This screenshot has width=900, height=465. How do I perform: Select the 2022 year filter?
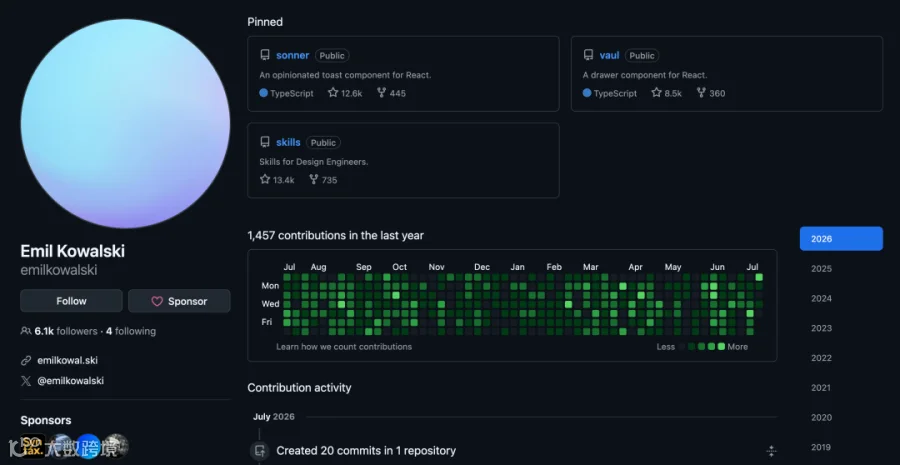821,358
